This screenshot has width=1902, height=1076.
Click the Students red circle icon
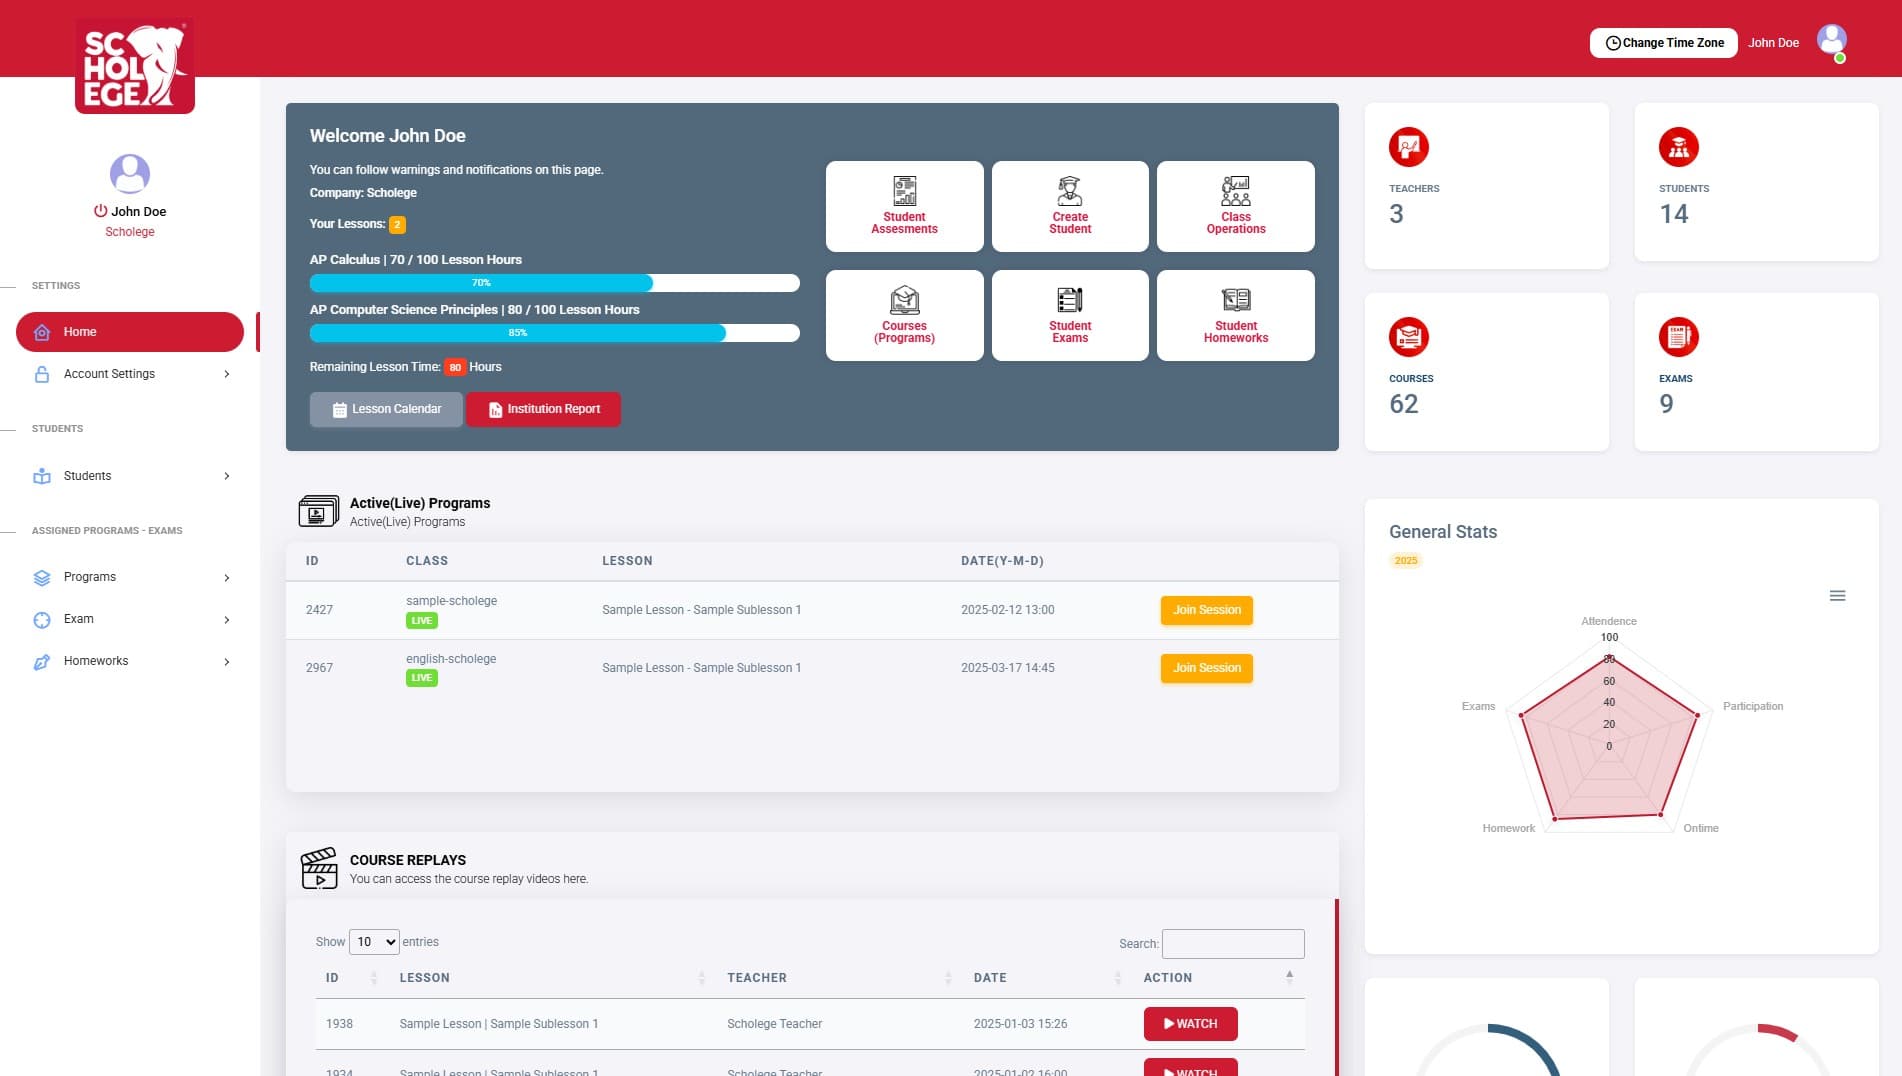tap(1679, 147)
